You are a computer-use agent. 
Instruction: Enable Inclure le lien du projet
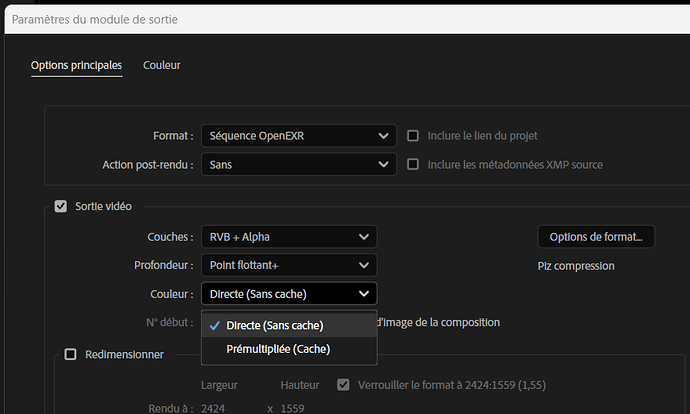(x=414, y=136)
